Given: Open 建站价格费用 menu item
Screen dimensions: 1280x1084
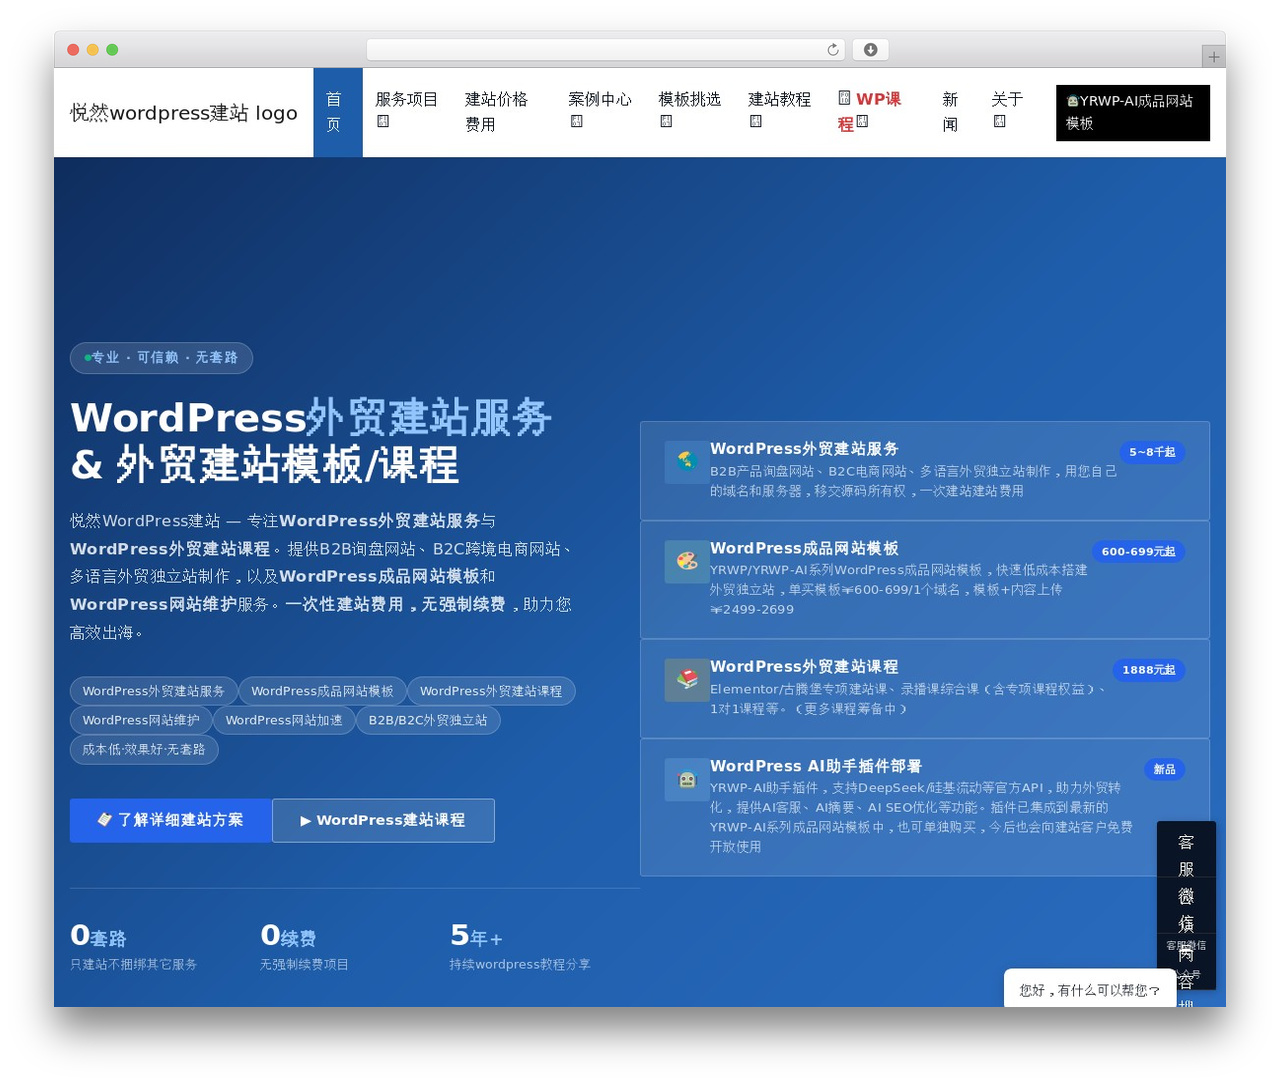Looking at the screenshot, I should point(496,112).
